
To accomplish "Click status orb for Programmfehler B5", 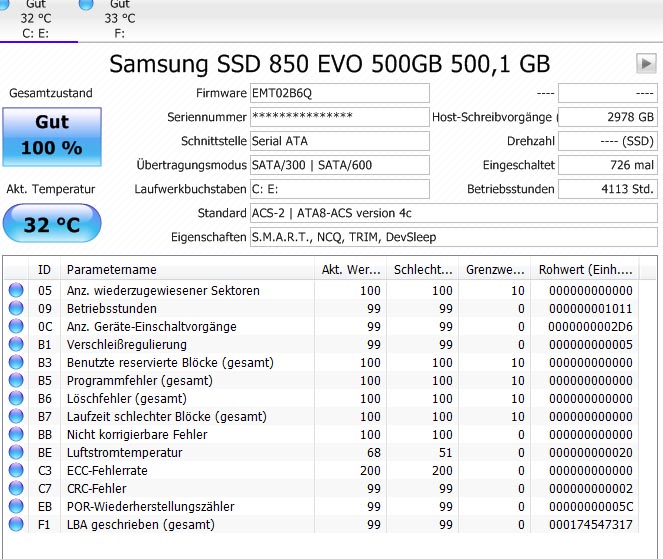I will coord(16,381).
